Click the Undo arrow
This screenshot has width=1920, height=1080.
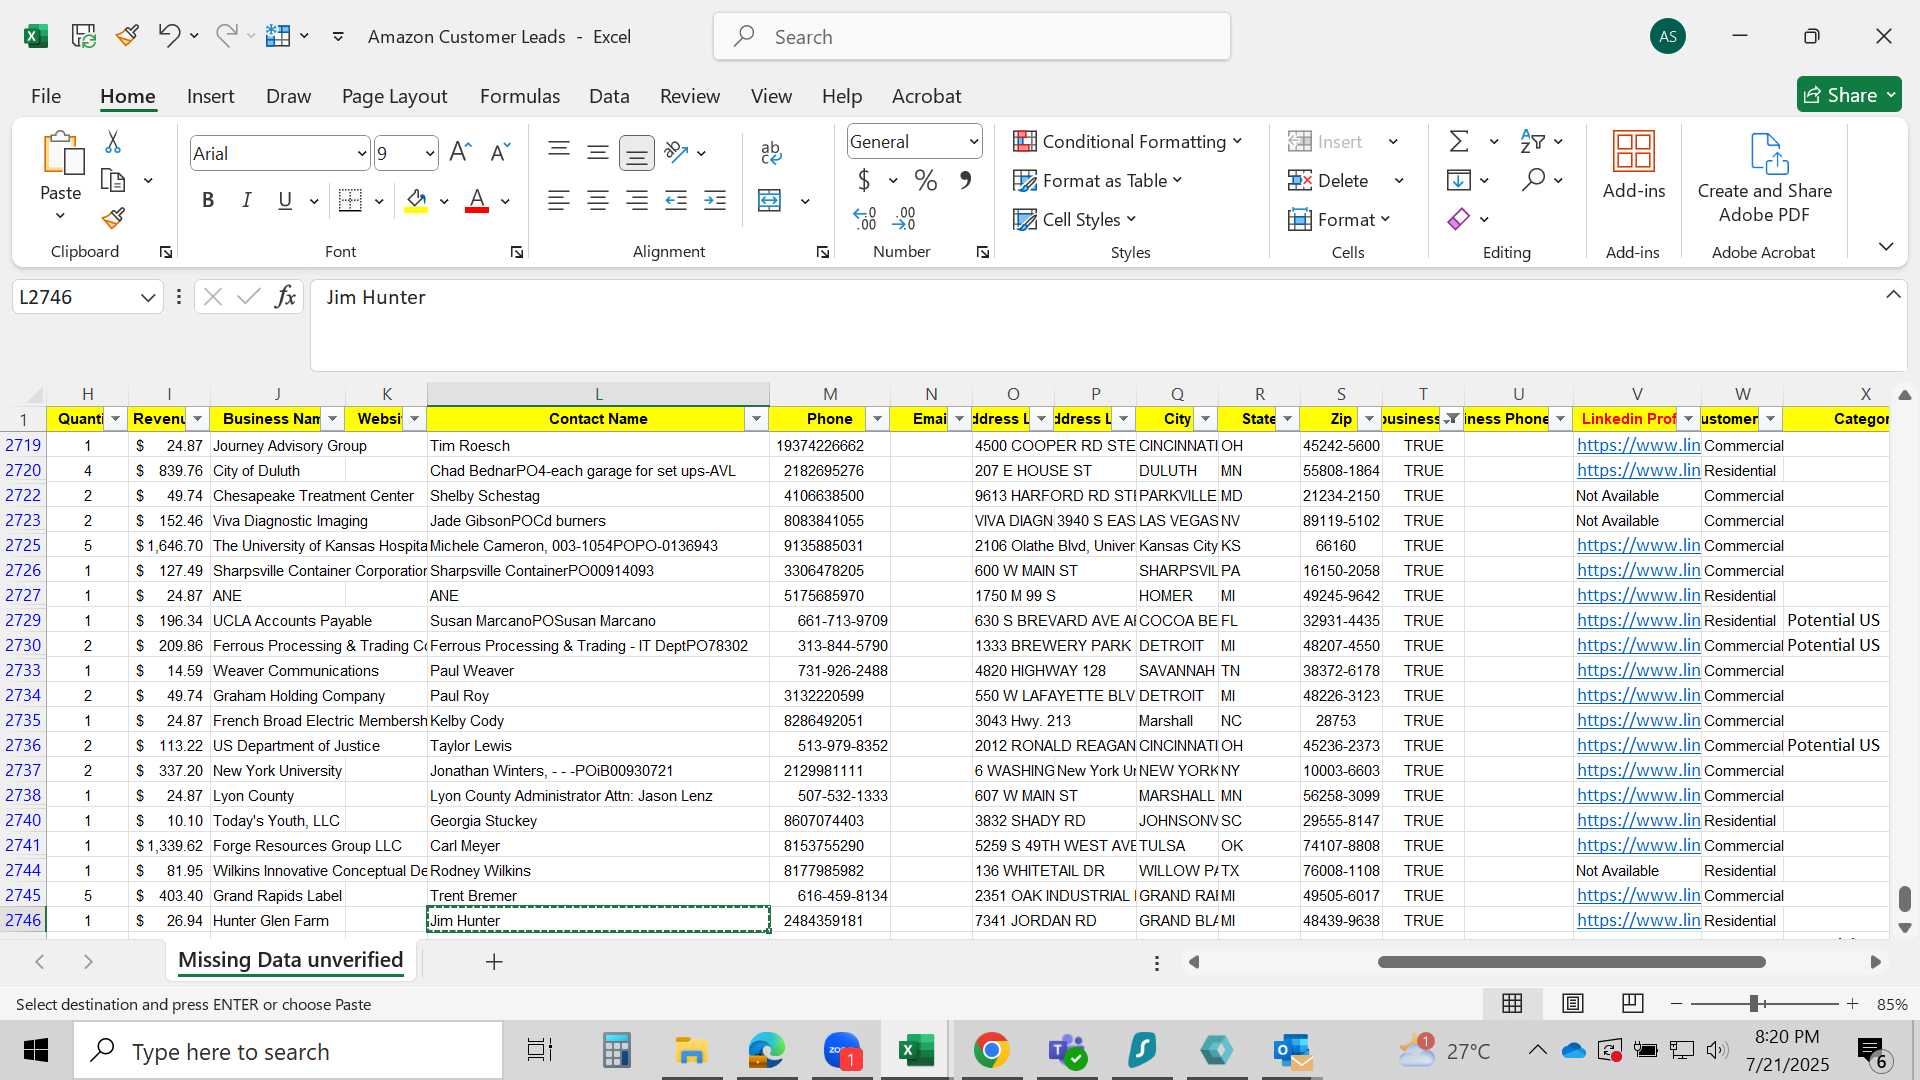[168, 36]
